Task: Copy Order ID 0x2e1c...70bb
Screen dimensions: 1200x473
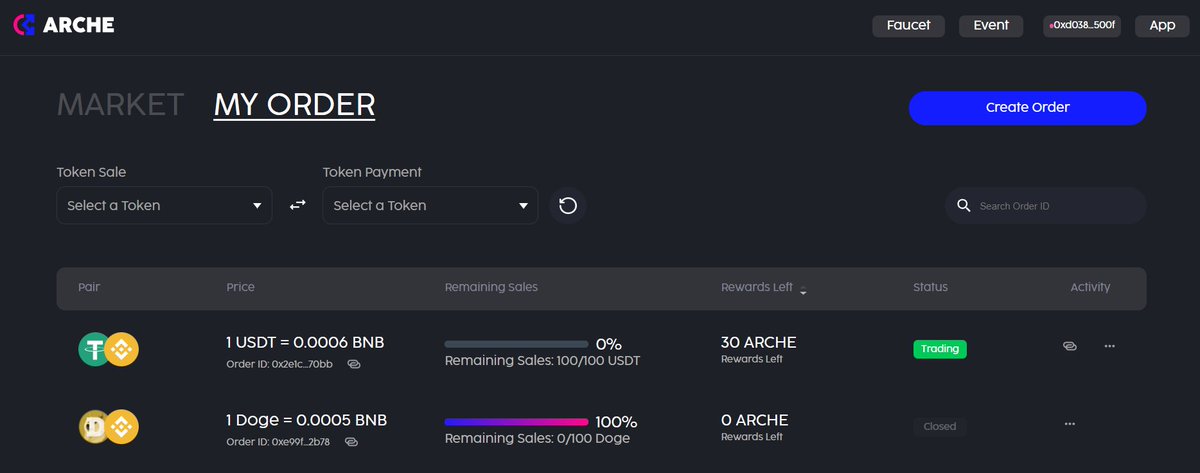Action: [353, 364]
